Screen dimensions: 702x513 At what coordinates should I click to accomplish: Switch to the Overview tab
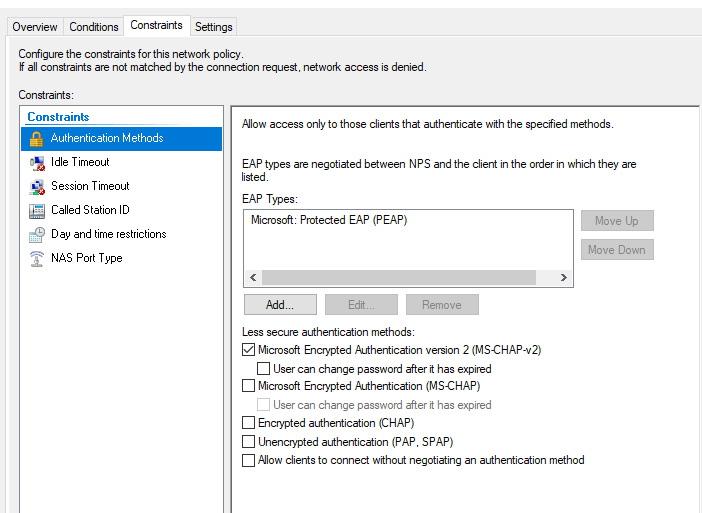click(35, 27)
